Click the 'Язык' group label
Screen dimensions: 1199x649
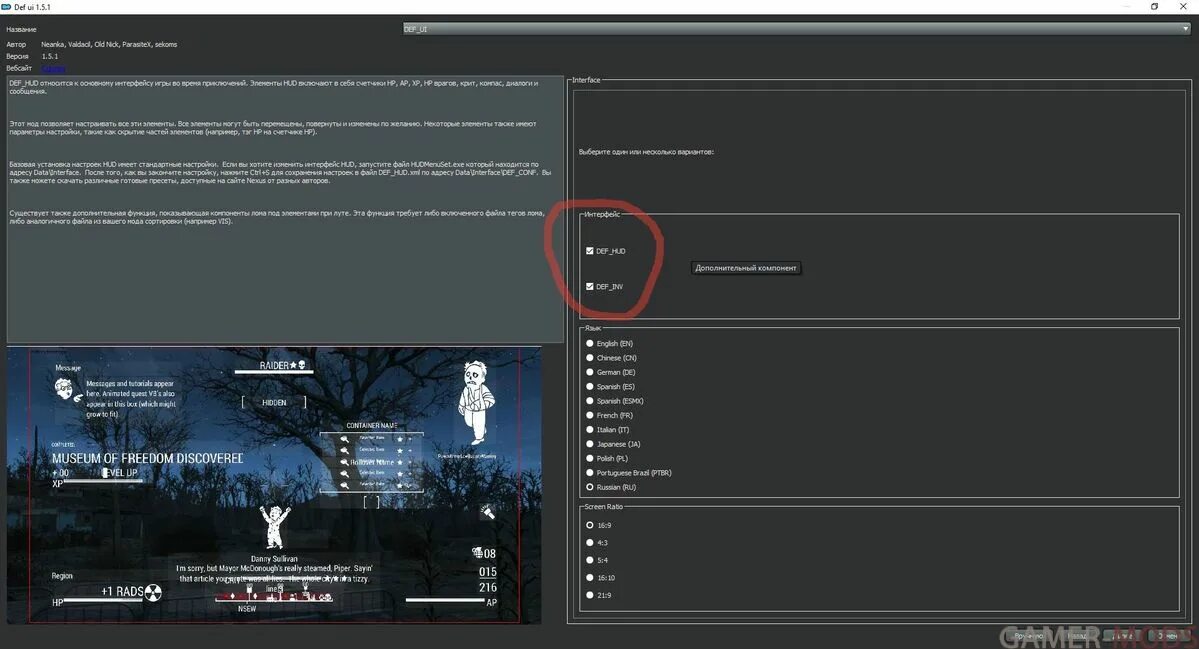point(593,328)
